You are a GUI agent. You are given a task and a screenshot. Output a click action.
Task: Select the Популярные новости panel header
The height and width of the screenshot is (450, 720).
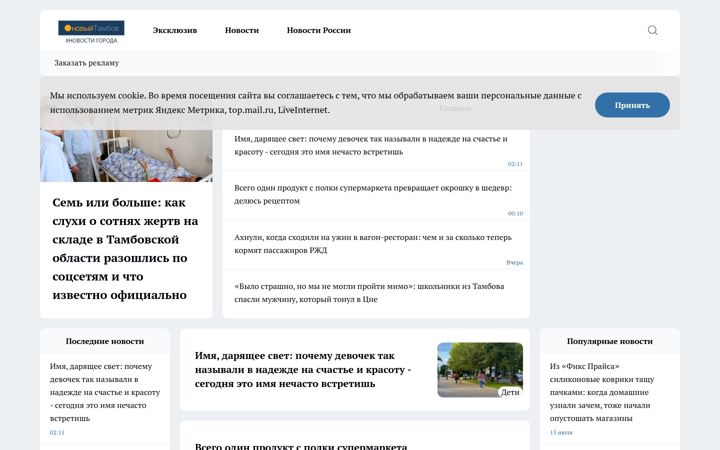[x=609, y=341]
